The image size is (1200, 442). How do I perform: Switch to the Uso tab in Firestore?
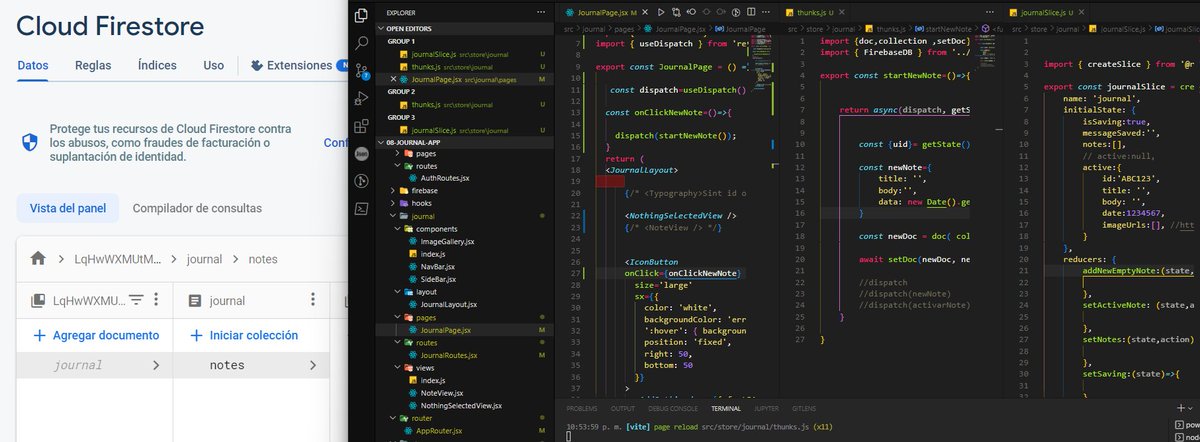pyautogui.click(x=214, y=66)
